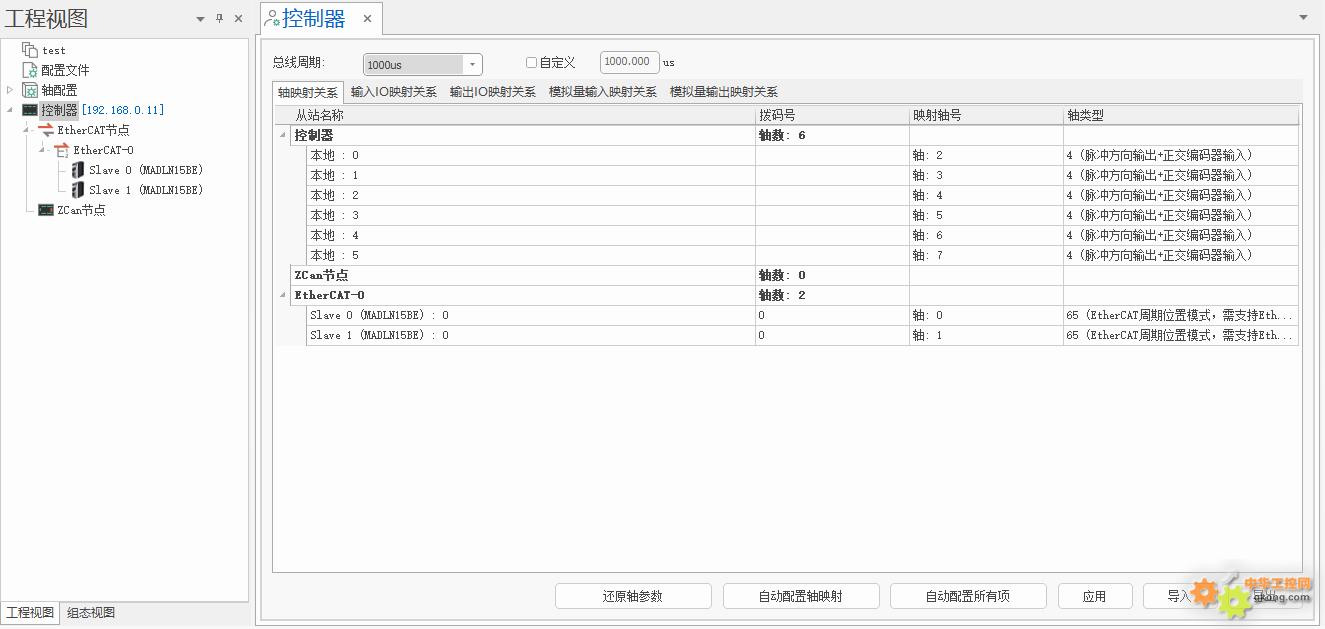Switch to 输入IO映射关系 tab
Screen dimensions: 1325x629
(x=393, y=92)
